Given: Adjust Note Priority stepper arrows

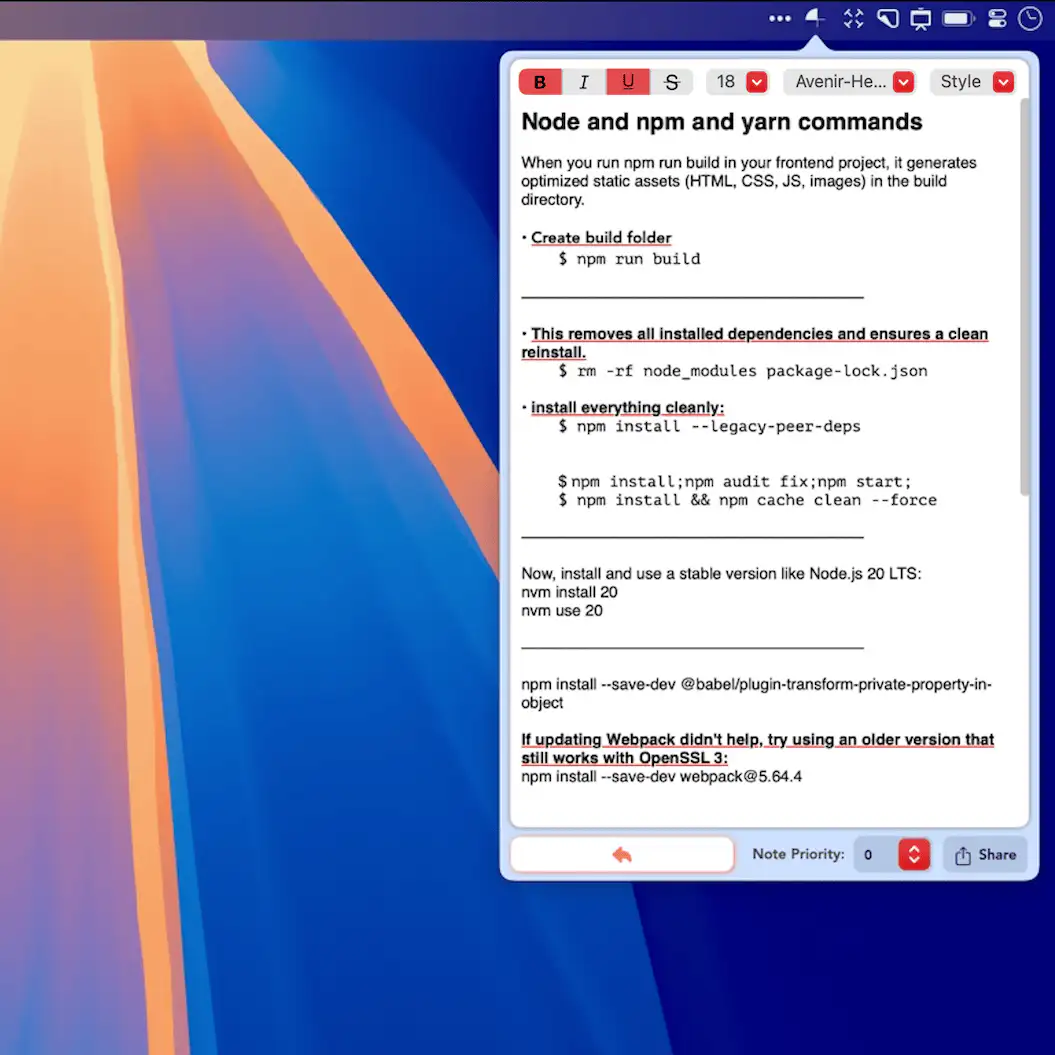Looking at the screenshot, I should [x=914, y=854].
